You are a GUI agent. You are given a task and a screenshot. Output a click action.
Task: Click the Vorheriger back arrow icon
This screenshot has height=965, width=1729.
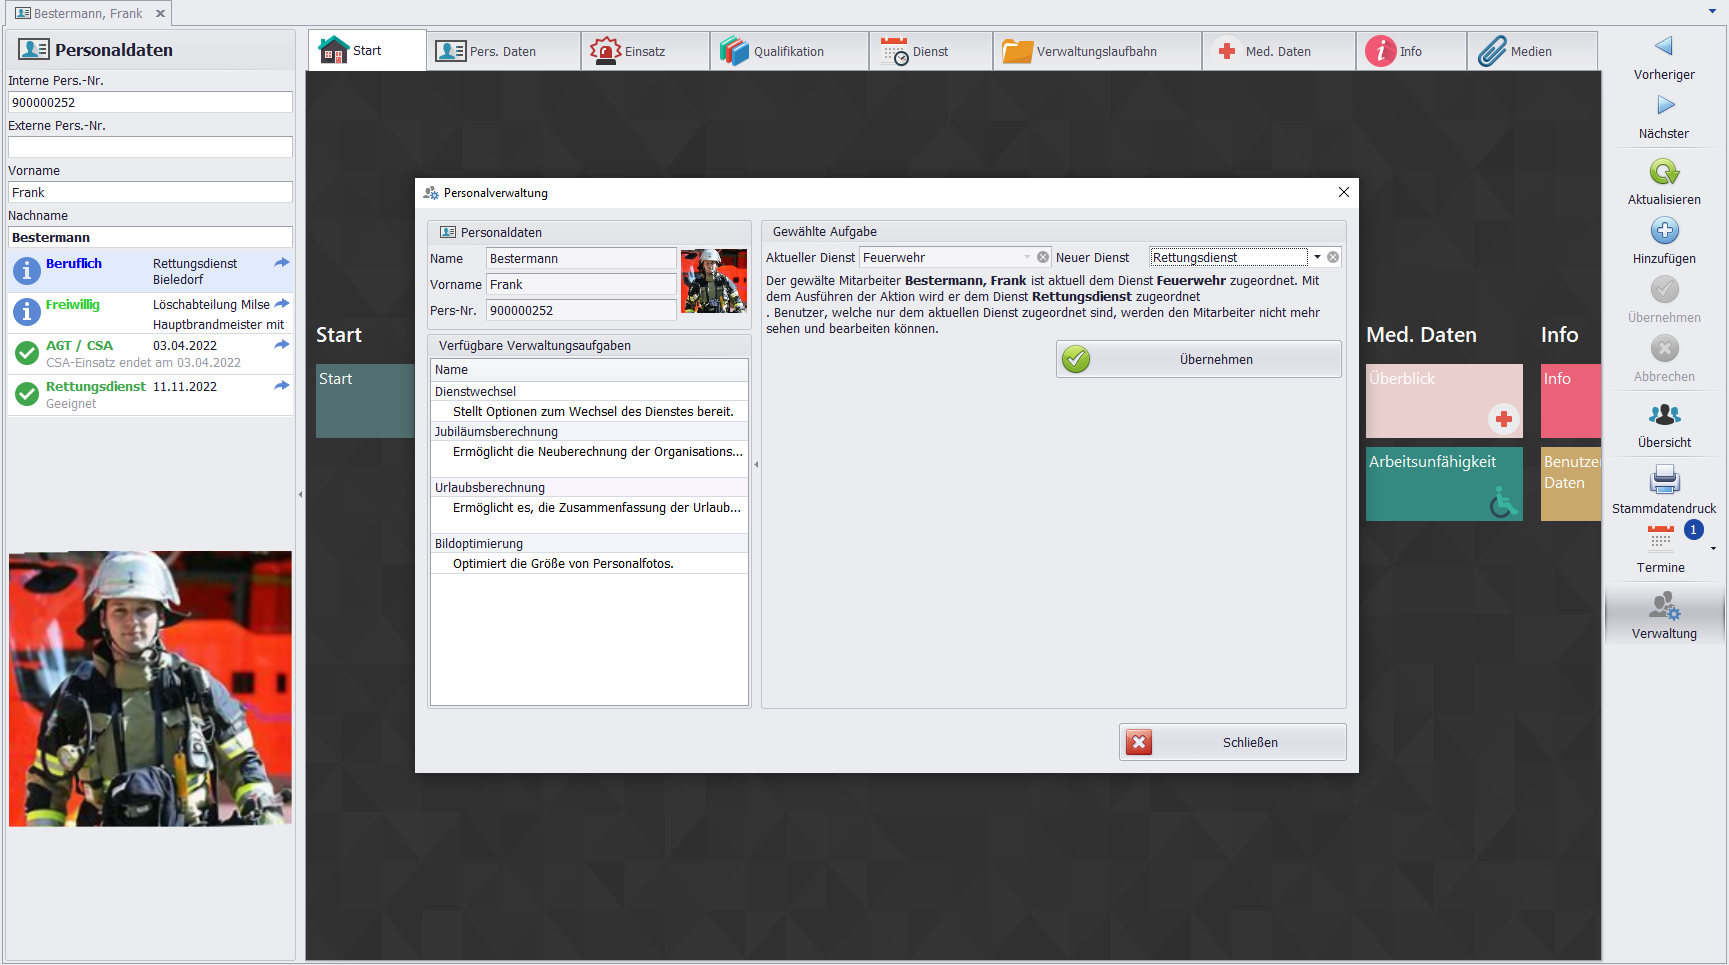[x=1663, y=46]
